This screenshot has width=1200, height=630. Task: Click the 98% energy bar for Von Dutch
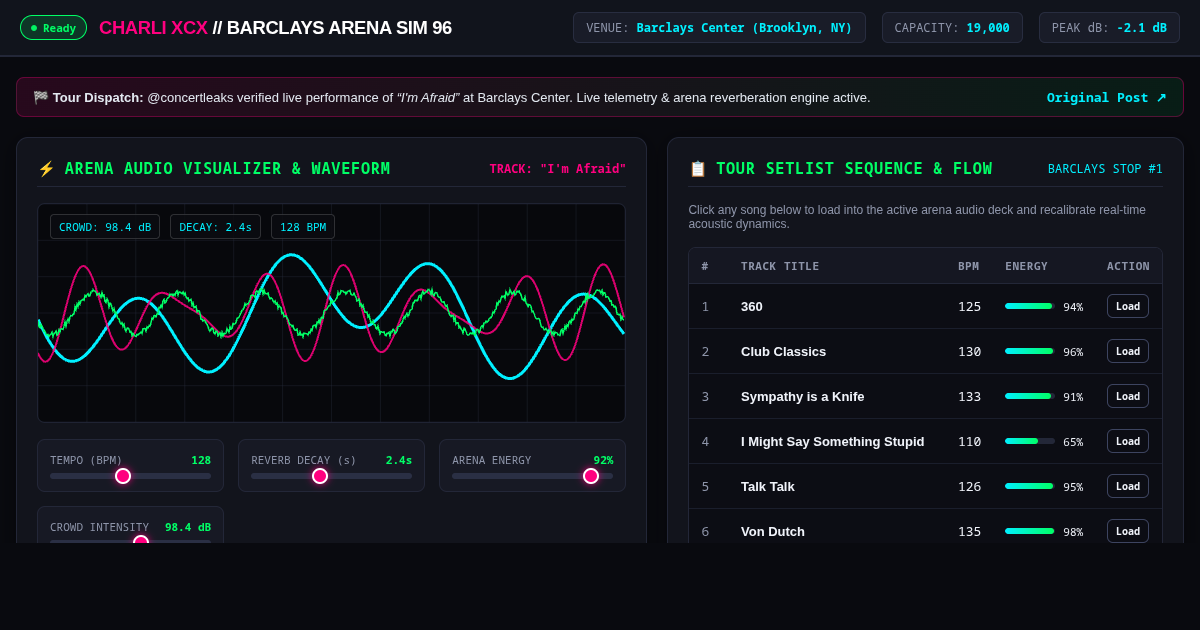[x=1030, y=531]
